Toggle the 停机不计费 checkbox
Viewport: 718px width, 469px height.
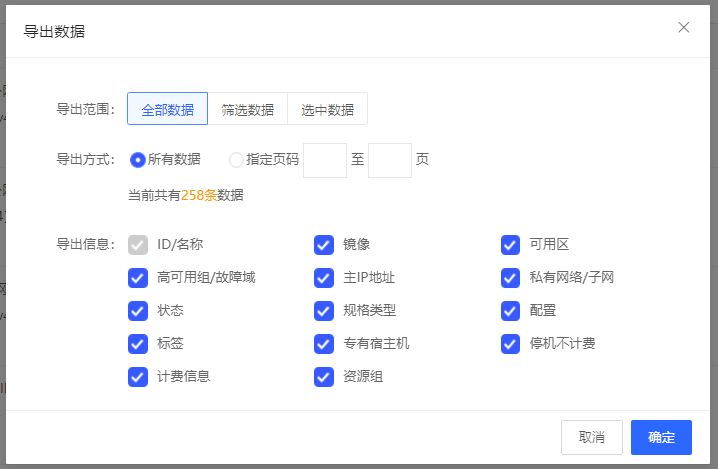click(x=510, y=344)
